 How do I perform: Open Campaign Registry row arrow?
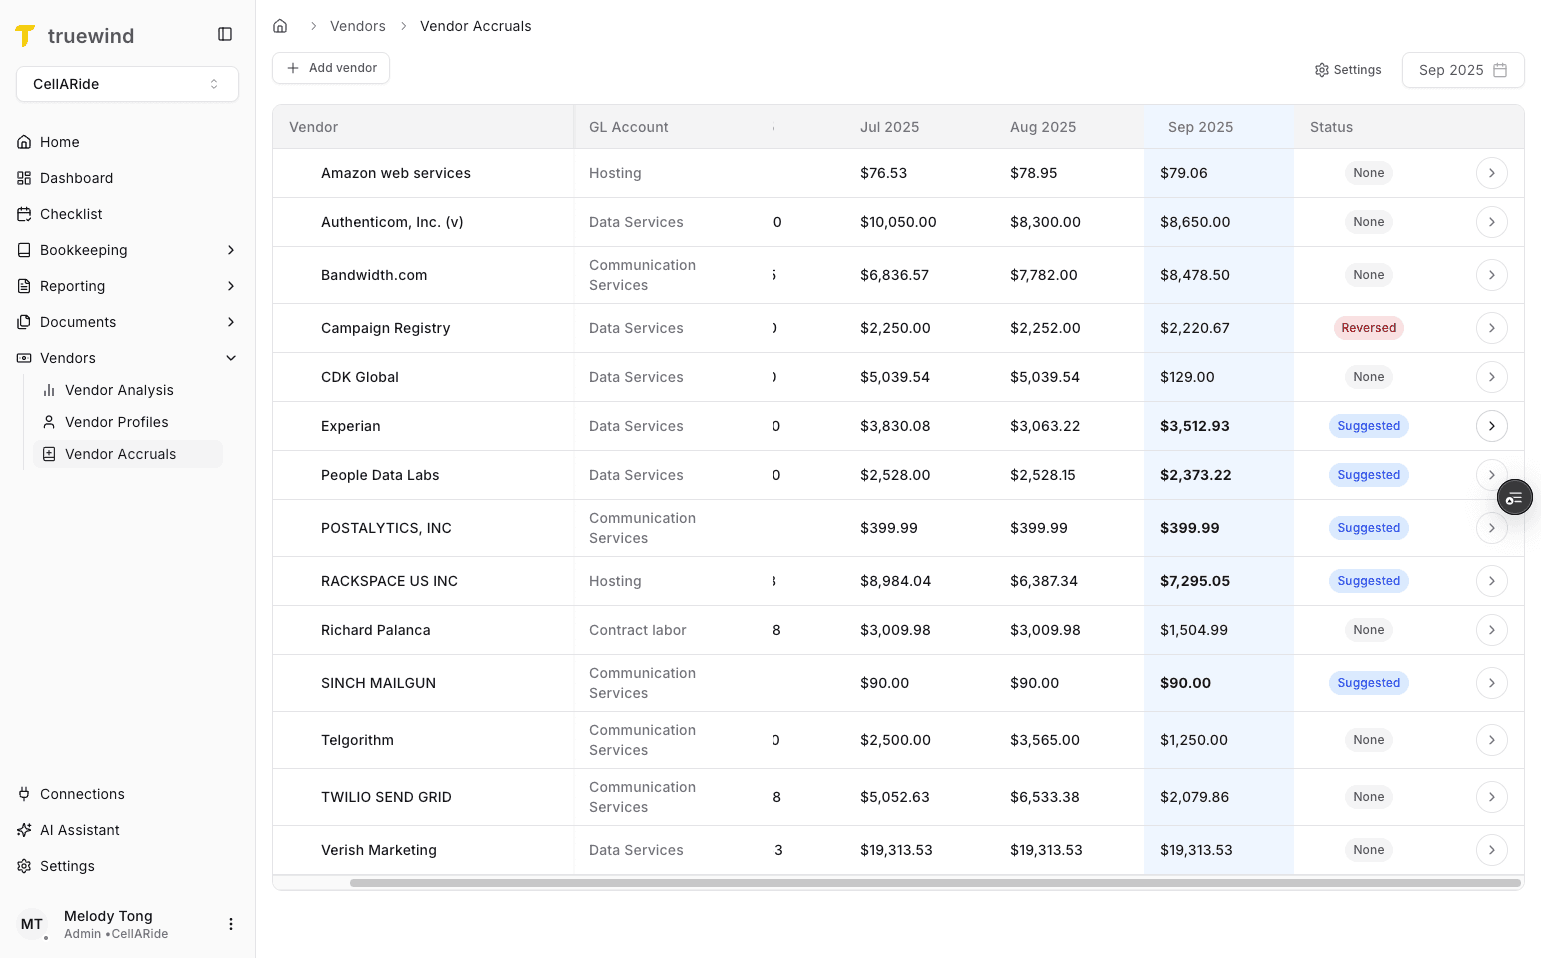(x=1492, y=328)
